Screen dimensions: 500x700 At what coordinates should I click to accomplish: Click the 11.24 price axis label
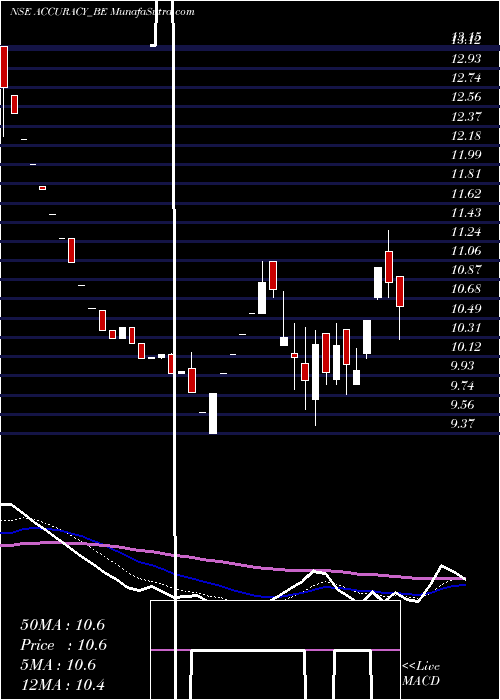pyautogui.click(x=466, y=232)
